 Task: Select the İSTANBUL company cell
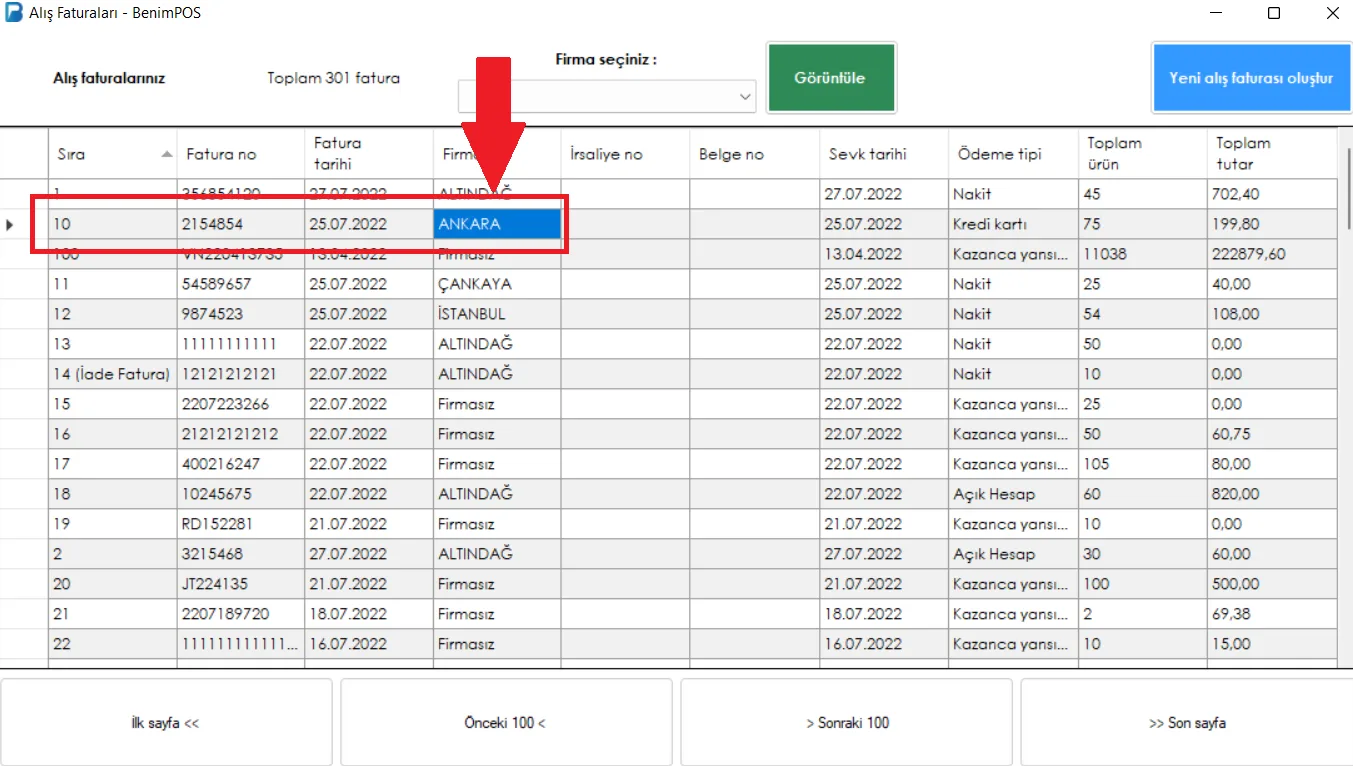pos(497,314)
